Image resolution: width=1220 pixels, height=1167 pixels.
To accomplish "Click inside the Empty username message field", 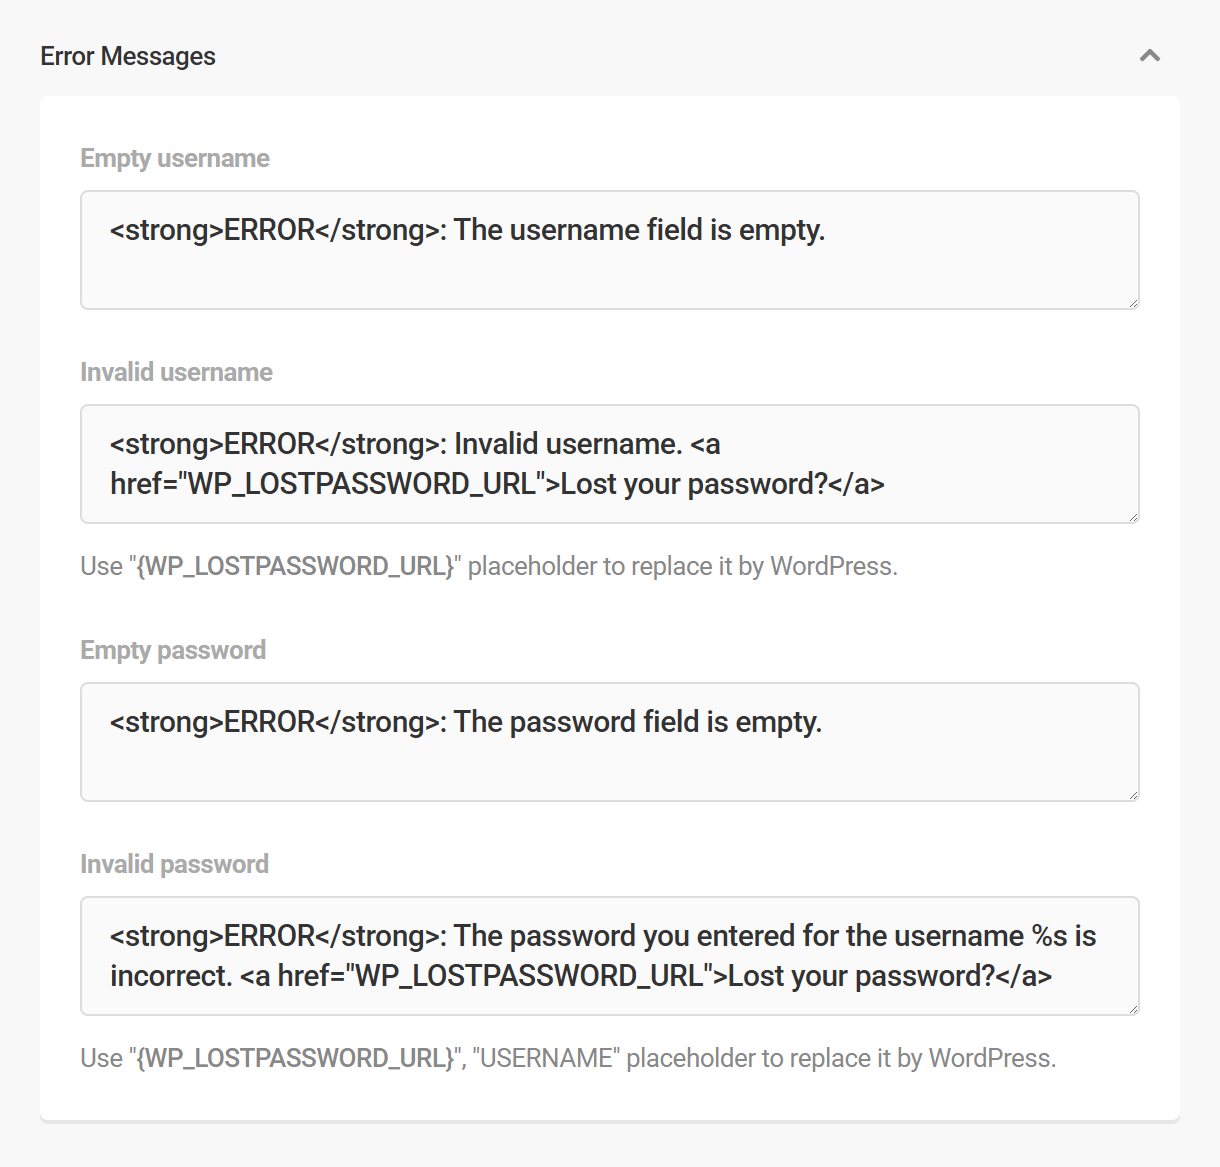I will (x=609, y=250).
